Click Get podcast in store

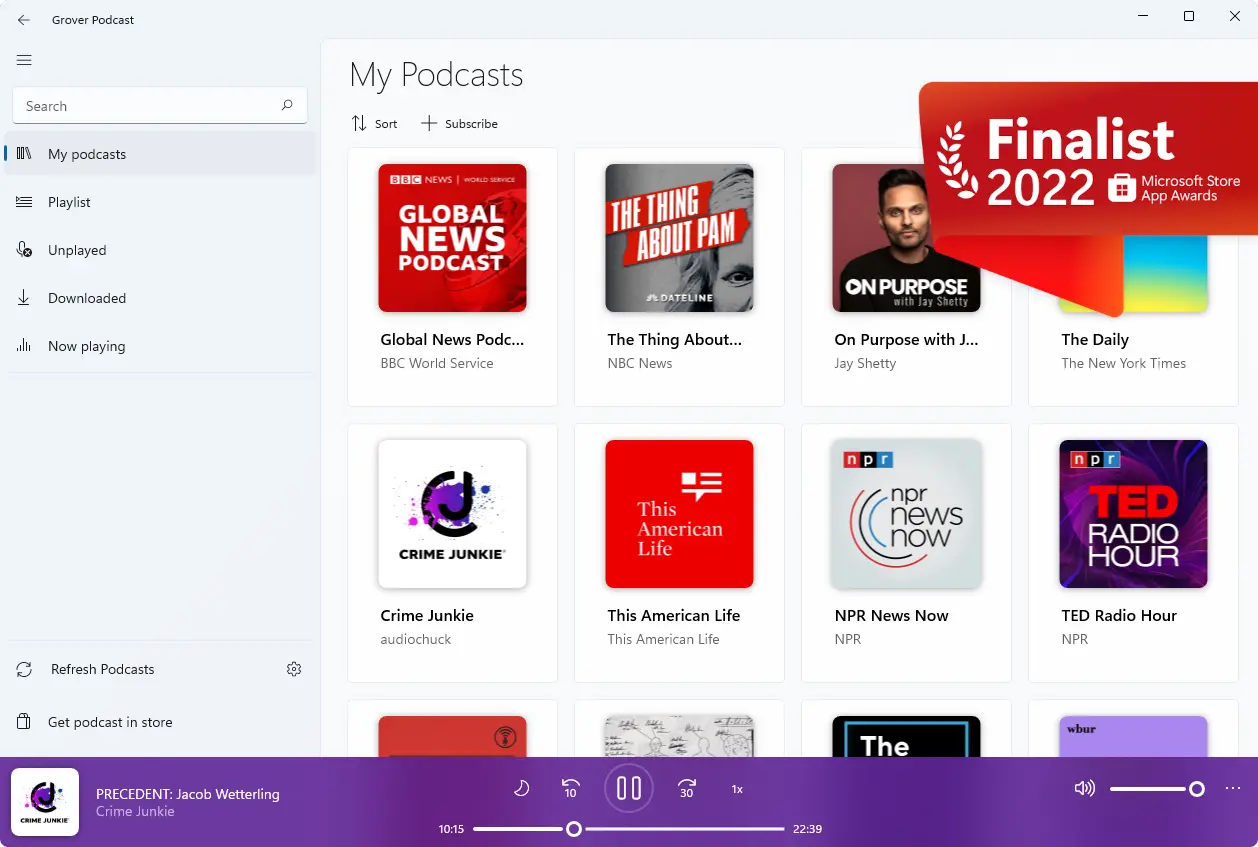tap(110, 722)
